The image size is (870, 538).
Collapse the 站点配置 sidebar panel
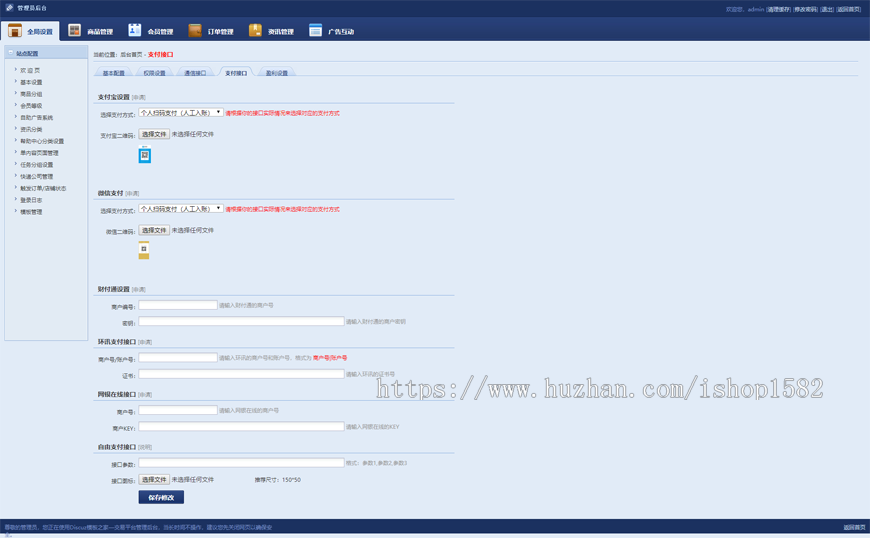point(11,53)
